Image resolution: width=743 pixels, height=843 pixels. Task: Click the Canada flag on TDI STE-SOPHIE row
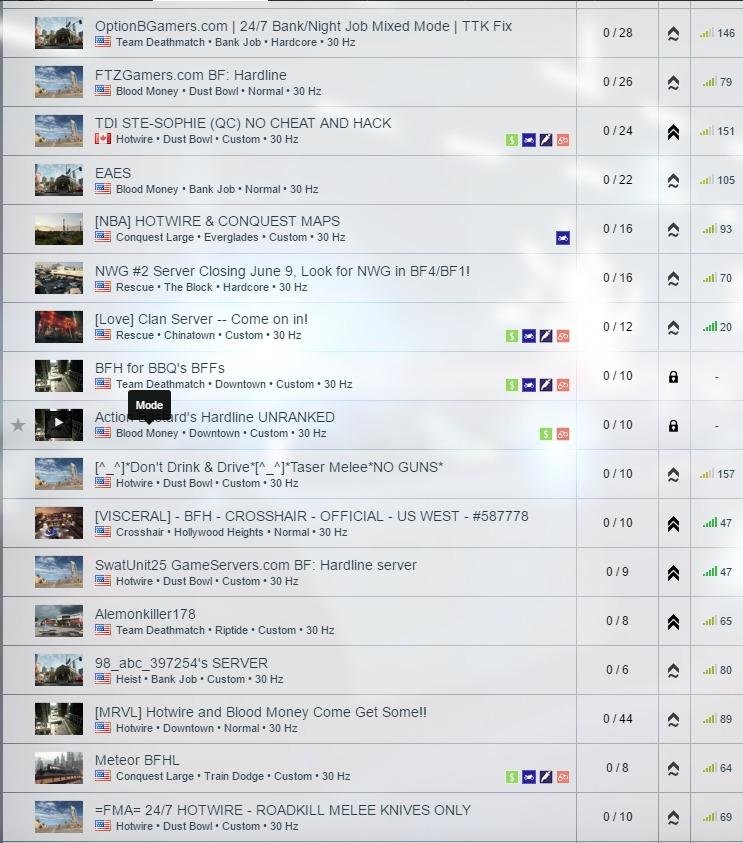[x=103, y=139]
